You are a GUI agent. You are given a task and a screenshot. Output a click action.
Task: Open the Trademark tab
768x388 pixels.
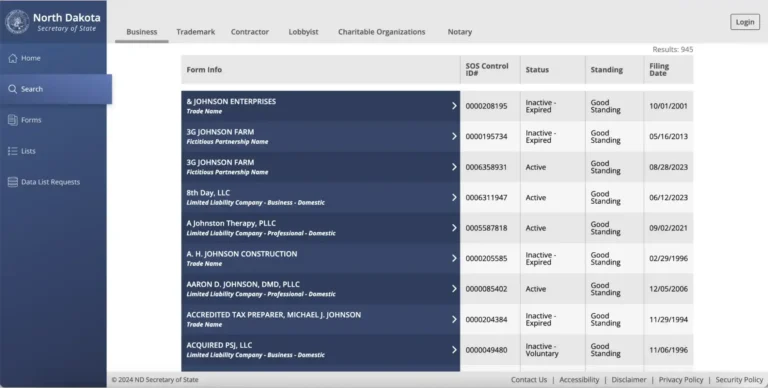tap(195, 32)
